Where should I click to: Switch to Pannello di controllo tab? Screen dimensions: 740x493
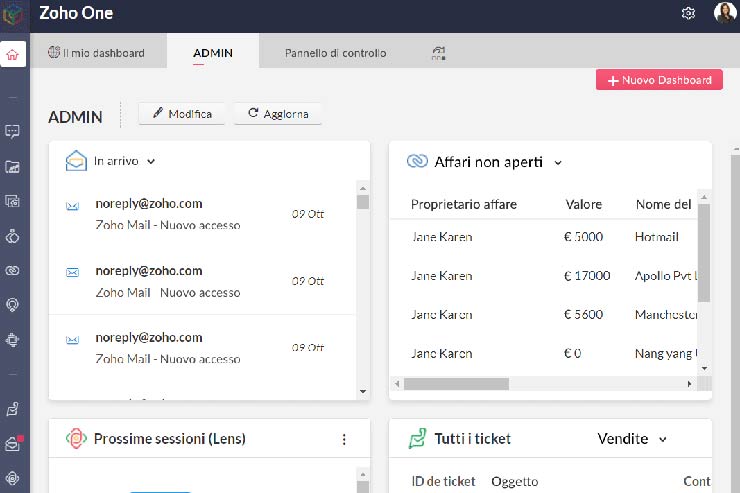click(x=335, y=53)
